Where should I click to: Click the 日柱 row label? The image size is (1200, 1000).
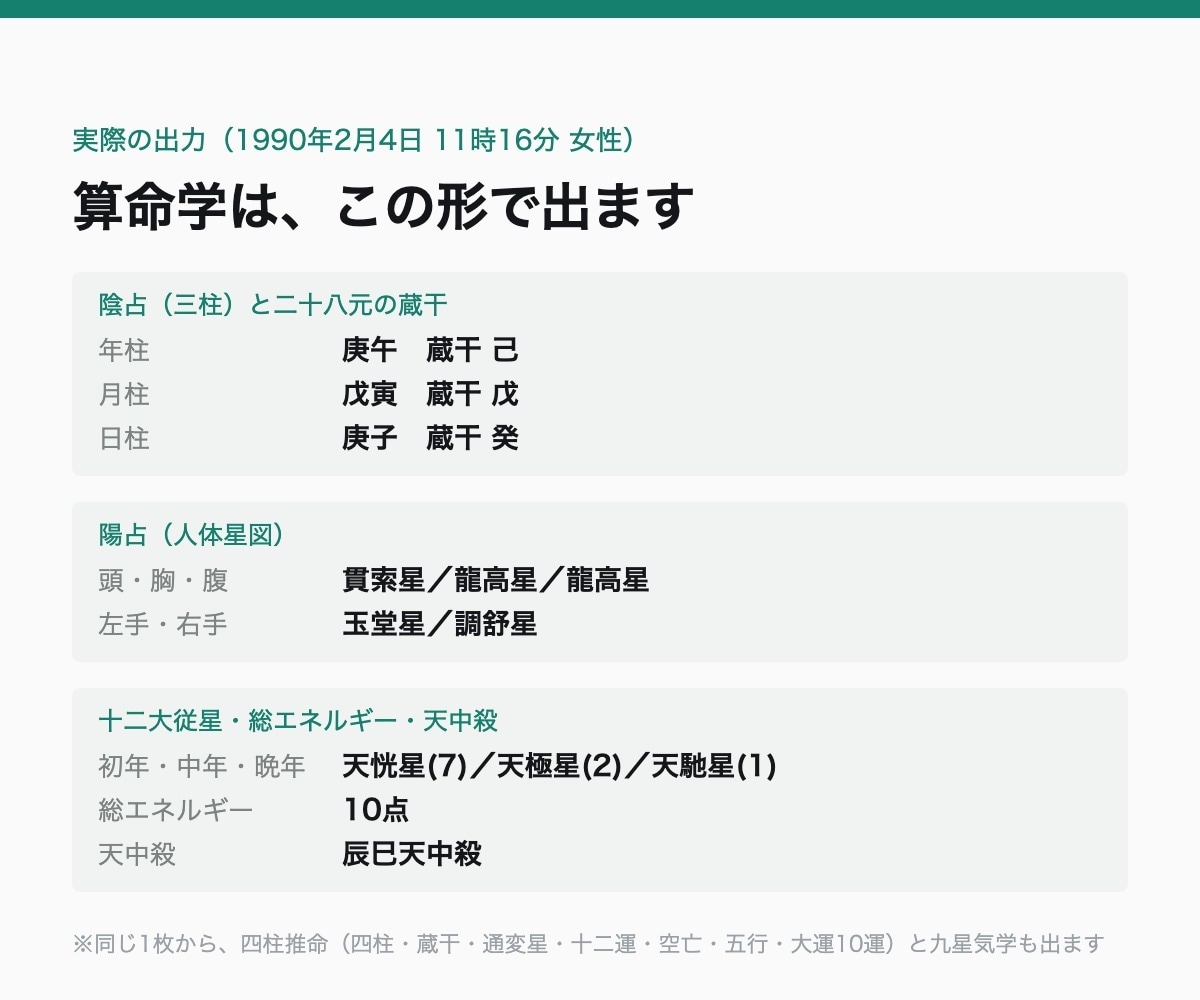point(124,438)
